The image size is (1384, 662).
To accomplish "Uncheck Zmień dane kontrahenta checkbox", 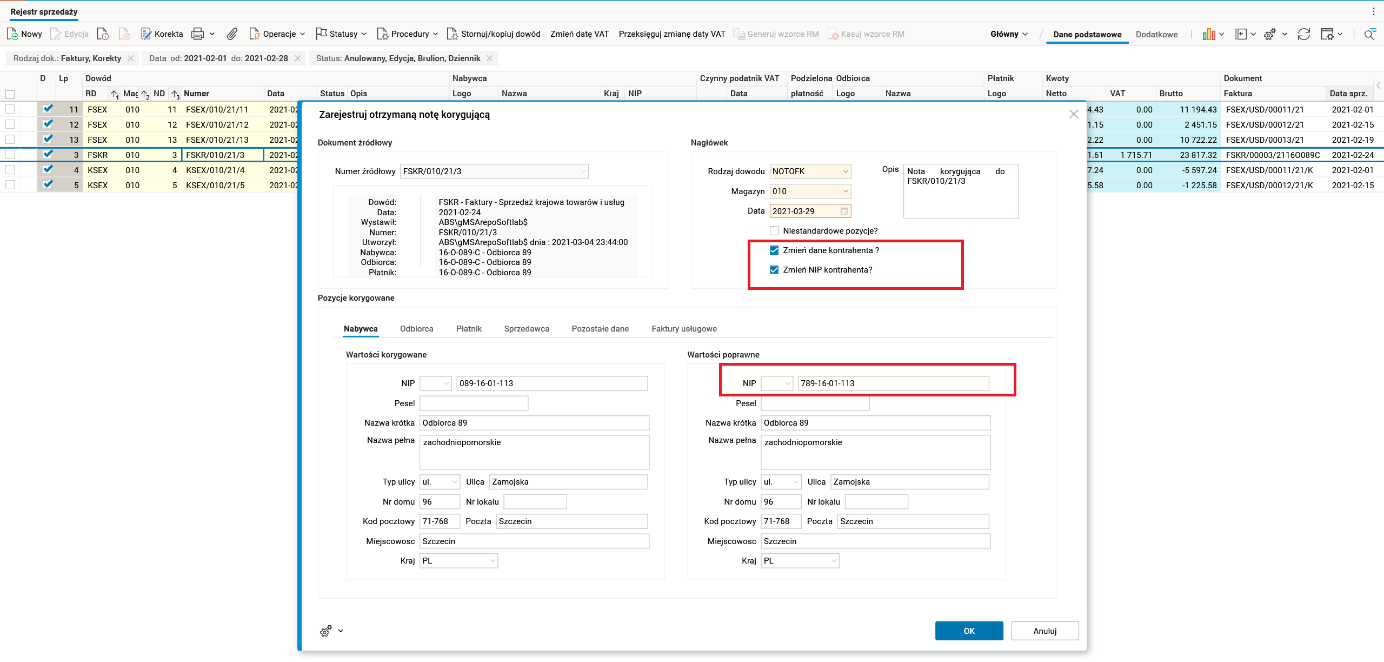I will click(774, 250).
